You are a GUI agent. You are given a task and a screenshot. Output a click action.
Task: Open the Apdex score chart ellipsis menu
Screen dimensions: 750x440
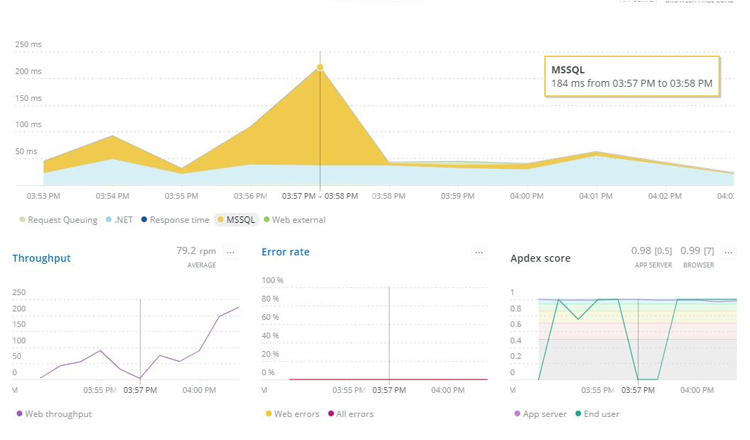click(727, 253)
